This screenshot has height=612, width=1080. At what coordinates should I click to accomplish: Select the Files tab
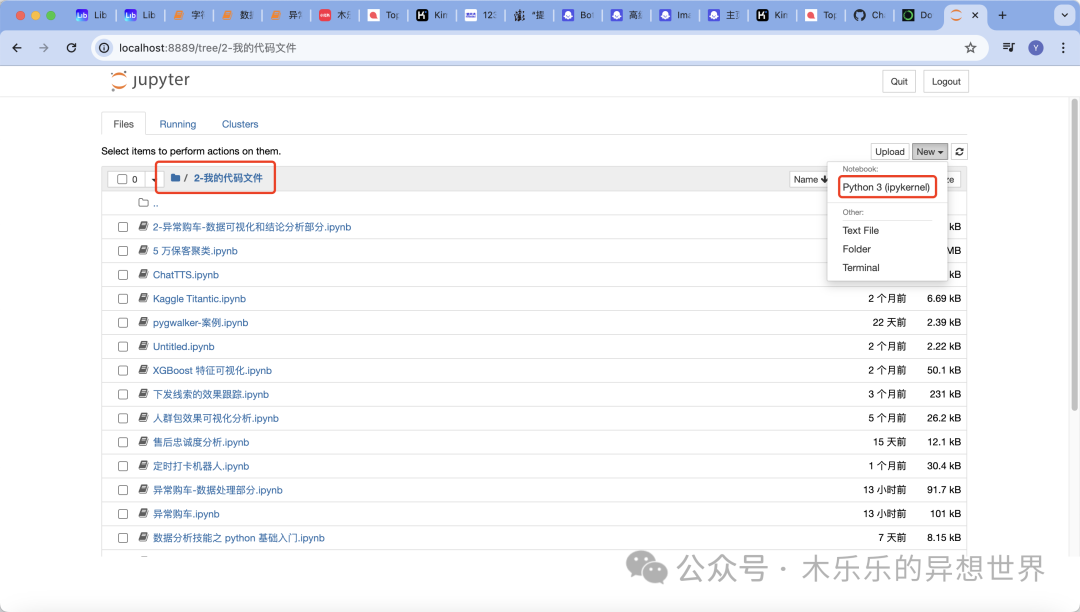pyautogui.click(x=123, y=124)
